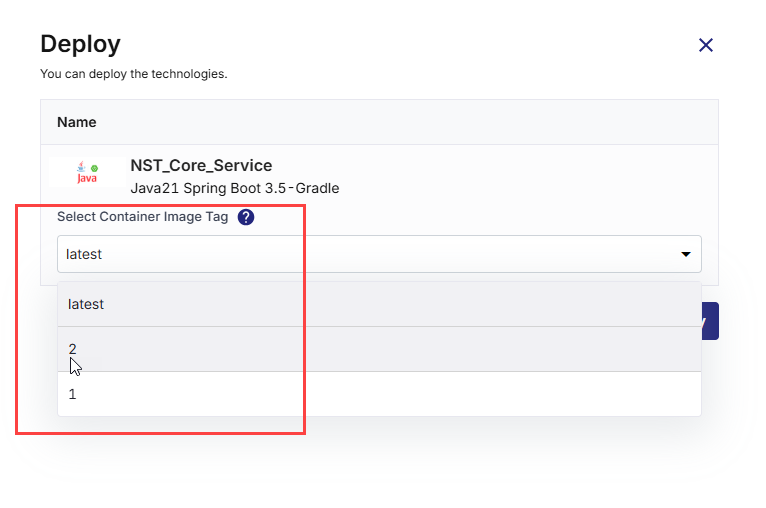Click the Deploy dialog title
This screenshot has height=508, width=766.
tap(81, 44)
